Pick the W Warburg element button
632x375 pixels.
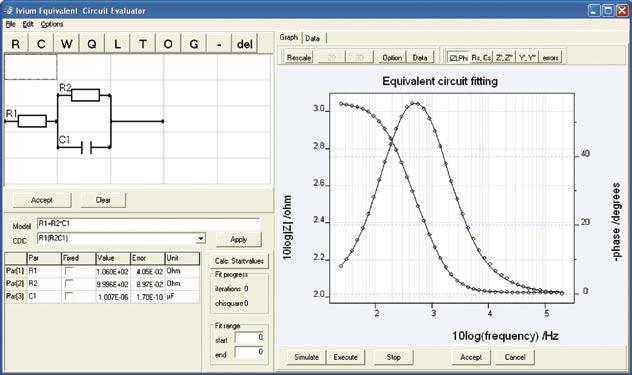pyautogui.click(x=67, y=44)
